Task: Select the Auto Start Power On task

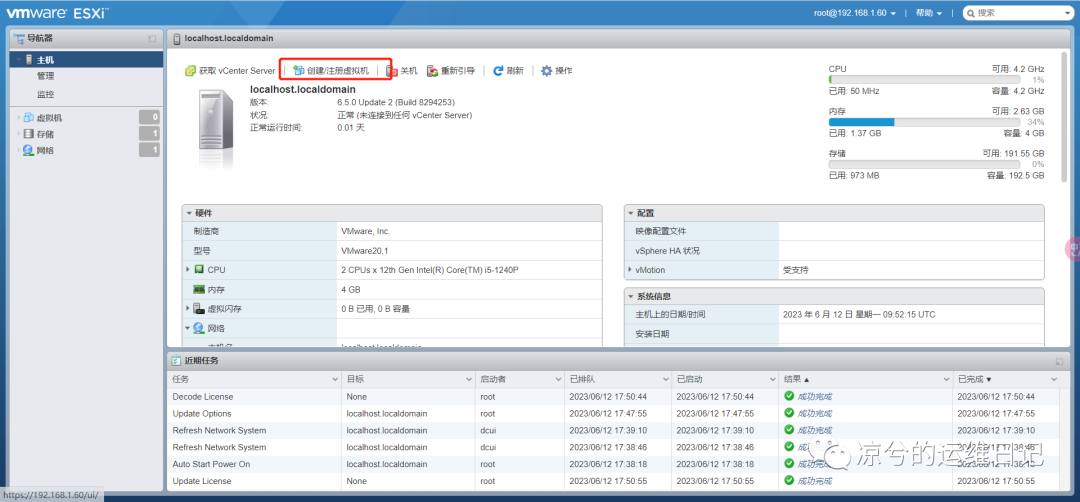Action: [x=614, y=464]
